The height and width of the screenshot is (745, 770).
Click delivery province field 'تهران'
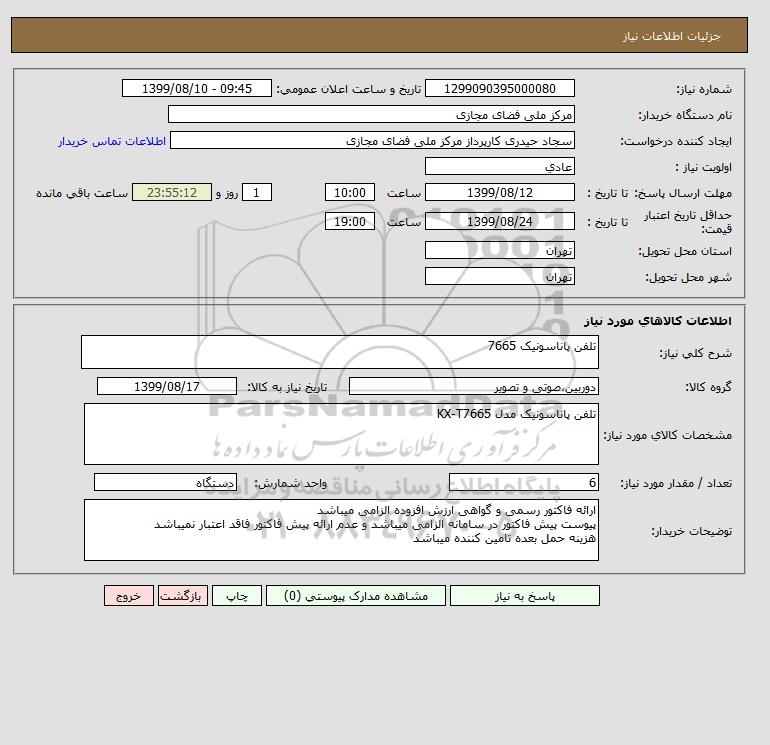499,250
